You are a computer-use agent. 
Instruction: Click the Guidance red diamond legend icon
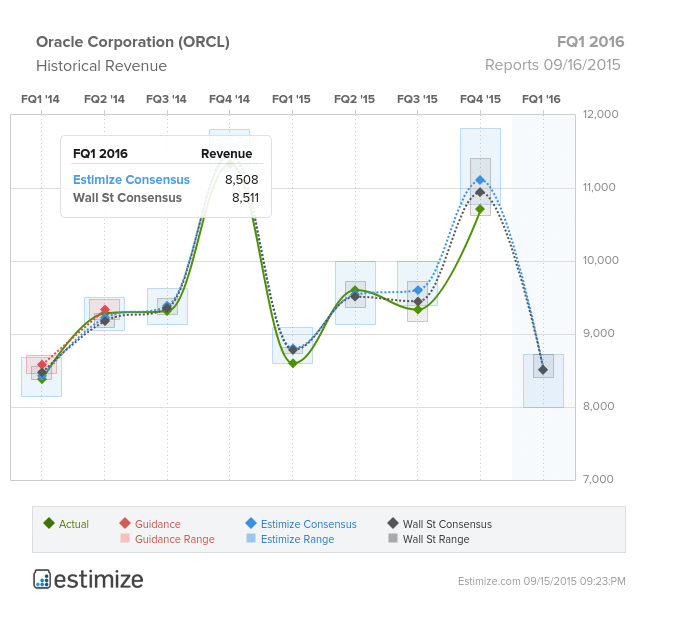coord(125,523)
